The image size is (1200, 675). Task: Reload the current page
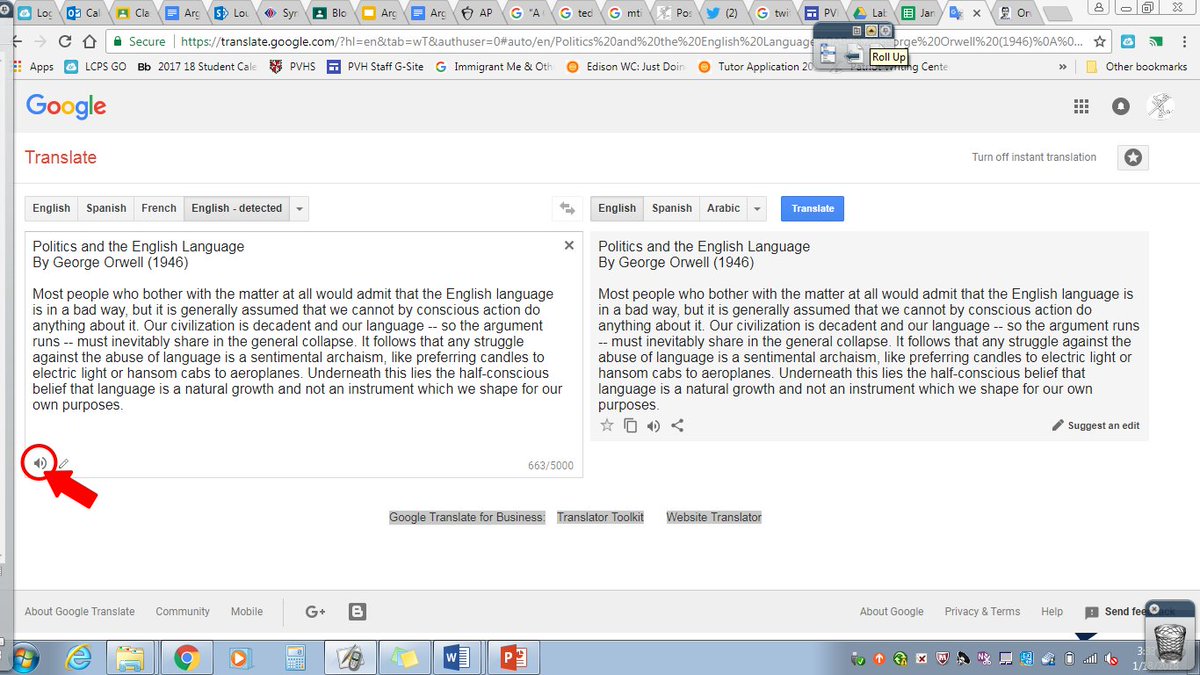(65, 42)
